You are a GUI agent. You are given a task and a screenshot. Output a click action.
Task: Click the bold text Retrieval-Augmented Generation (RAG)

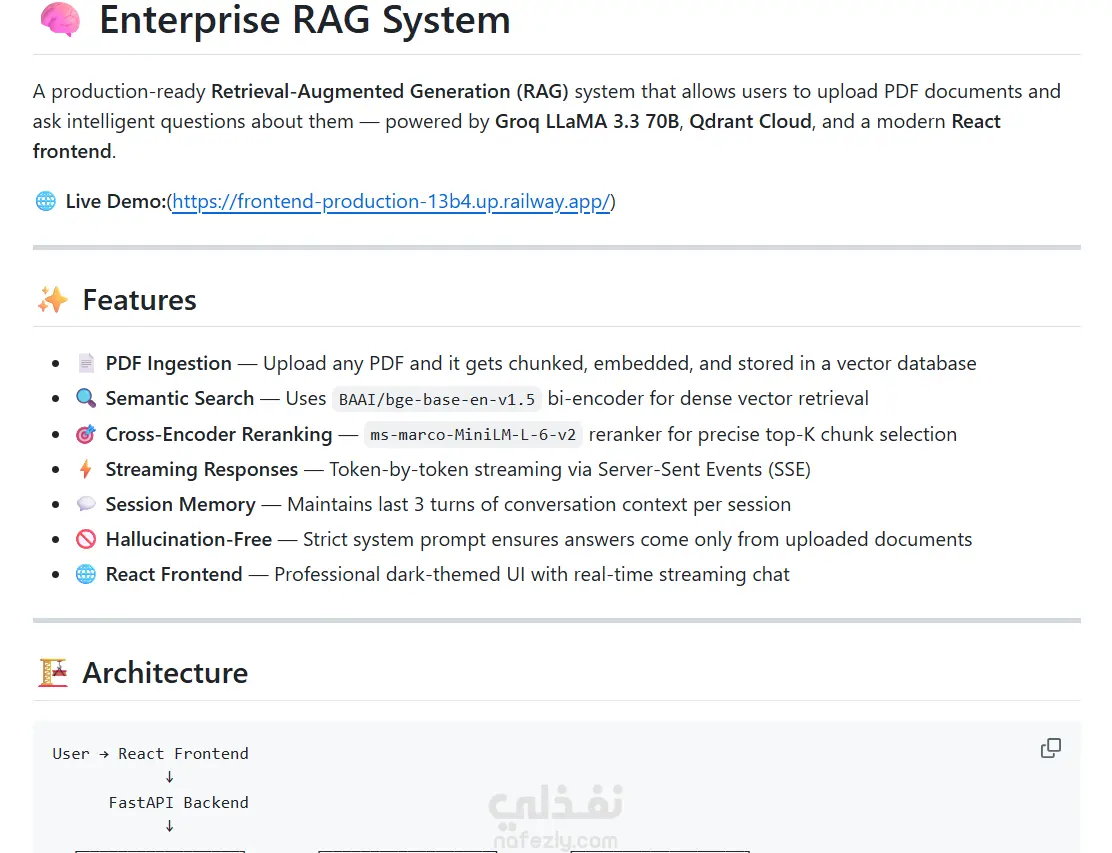pyautogui.click(x=390, y=91)
